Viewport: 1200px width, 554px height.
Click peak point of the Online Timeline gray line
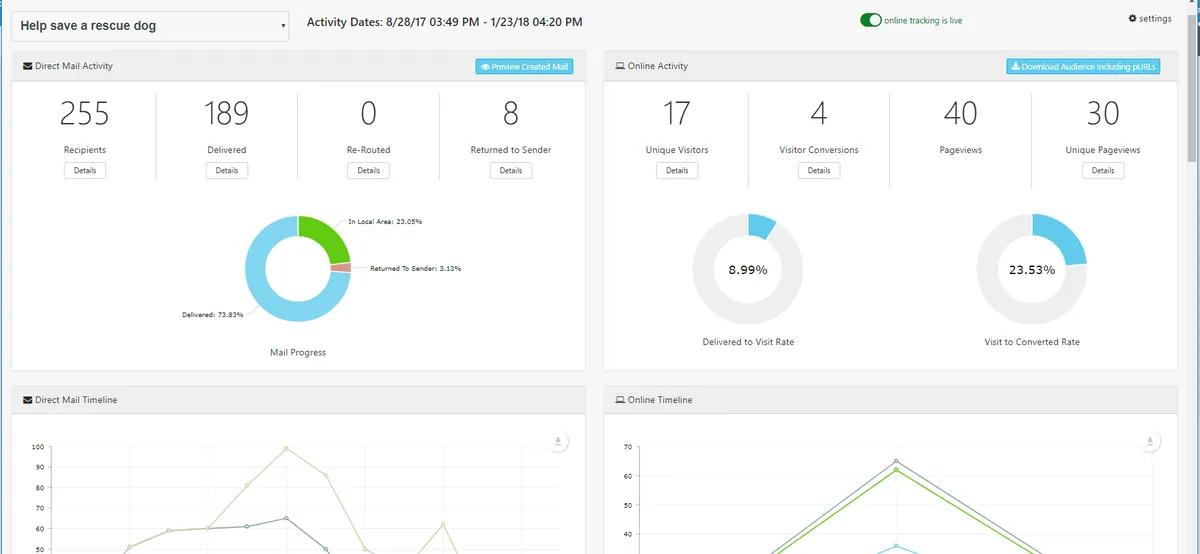click(896, 461)
